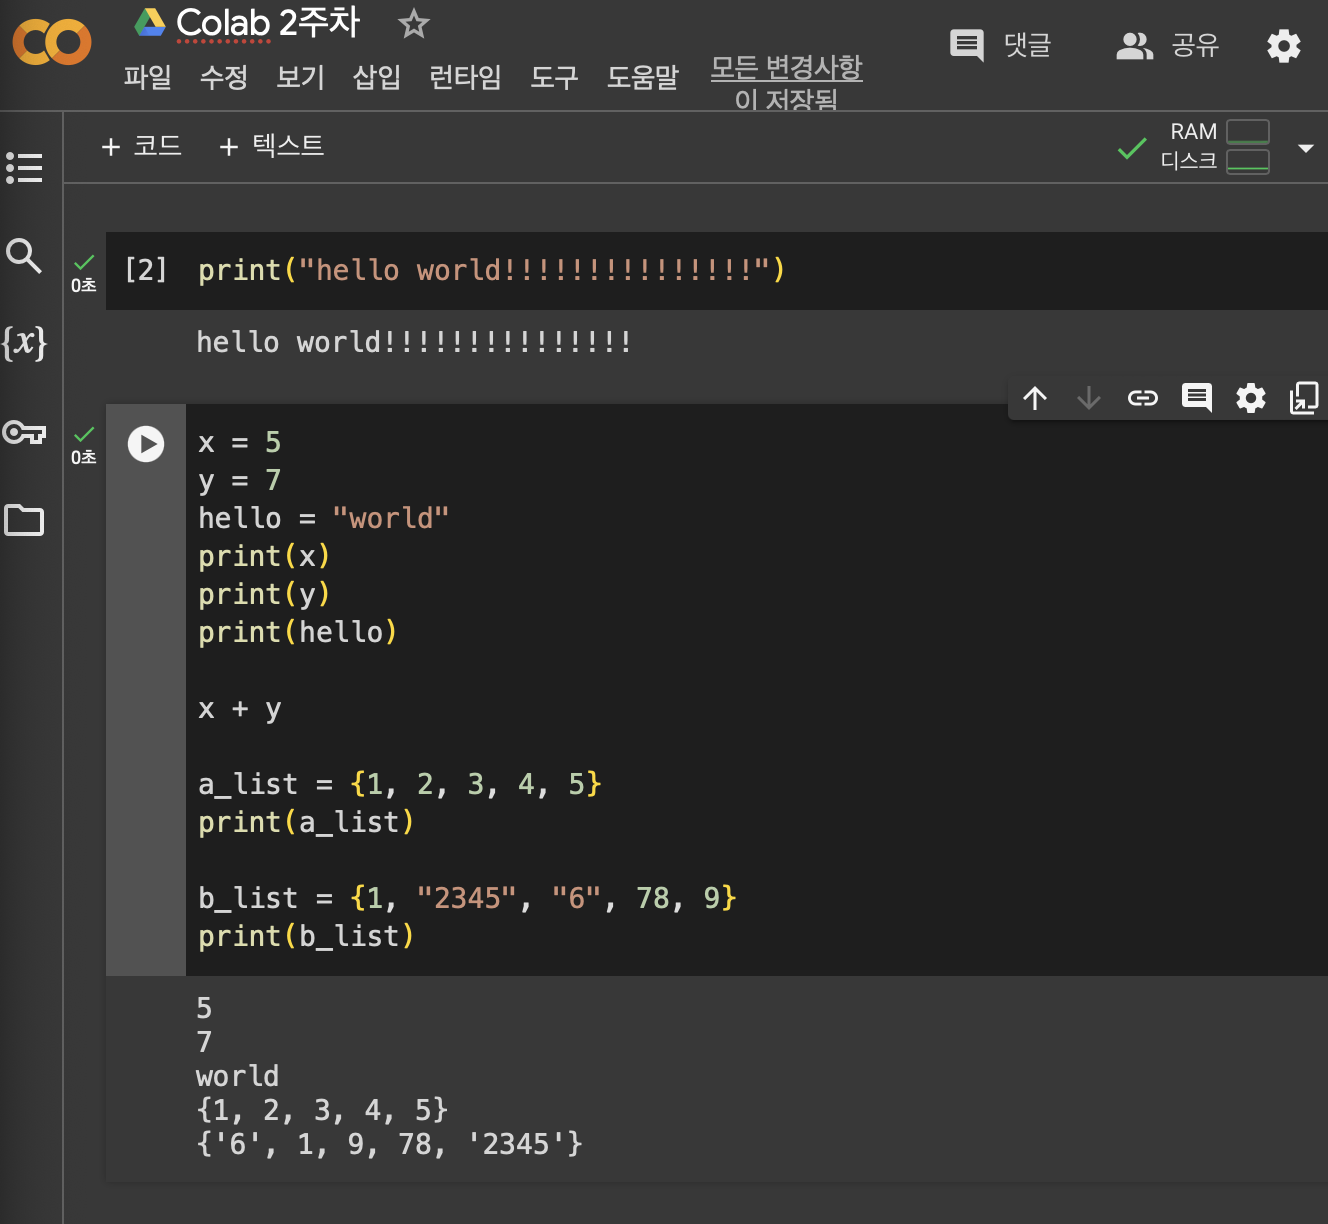Click the x + y code line

point(240,708)
